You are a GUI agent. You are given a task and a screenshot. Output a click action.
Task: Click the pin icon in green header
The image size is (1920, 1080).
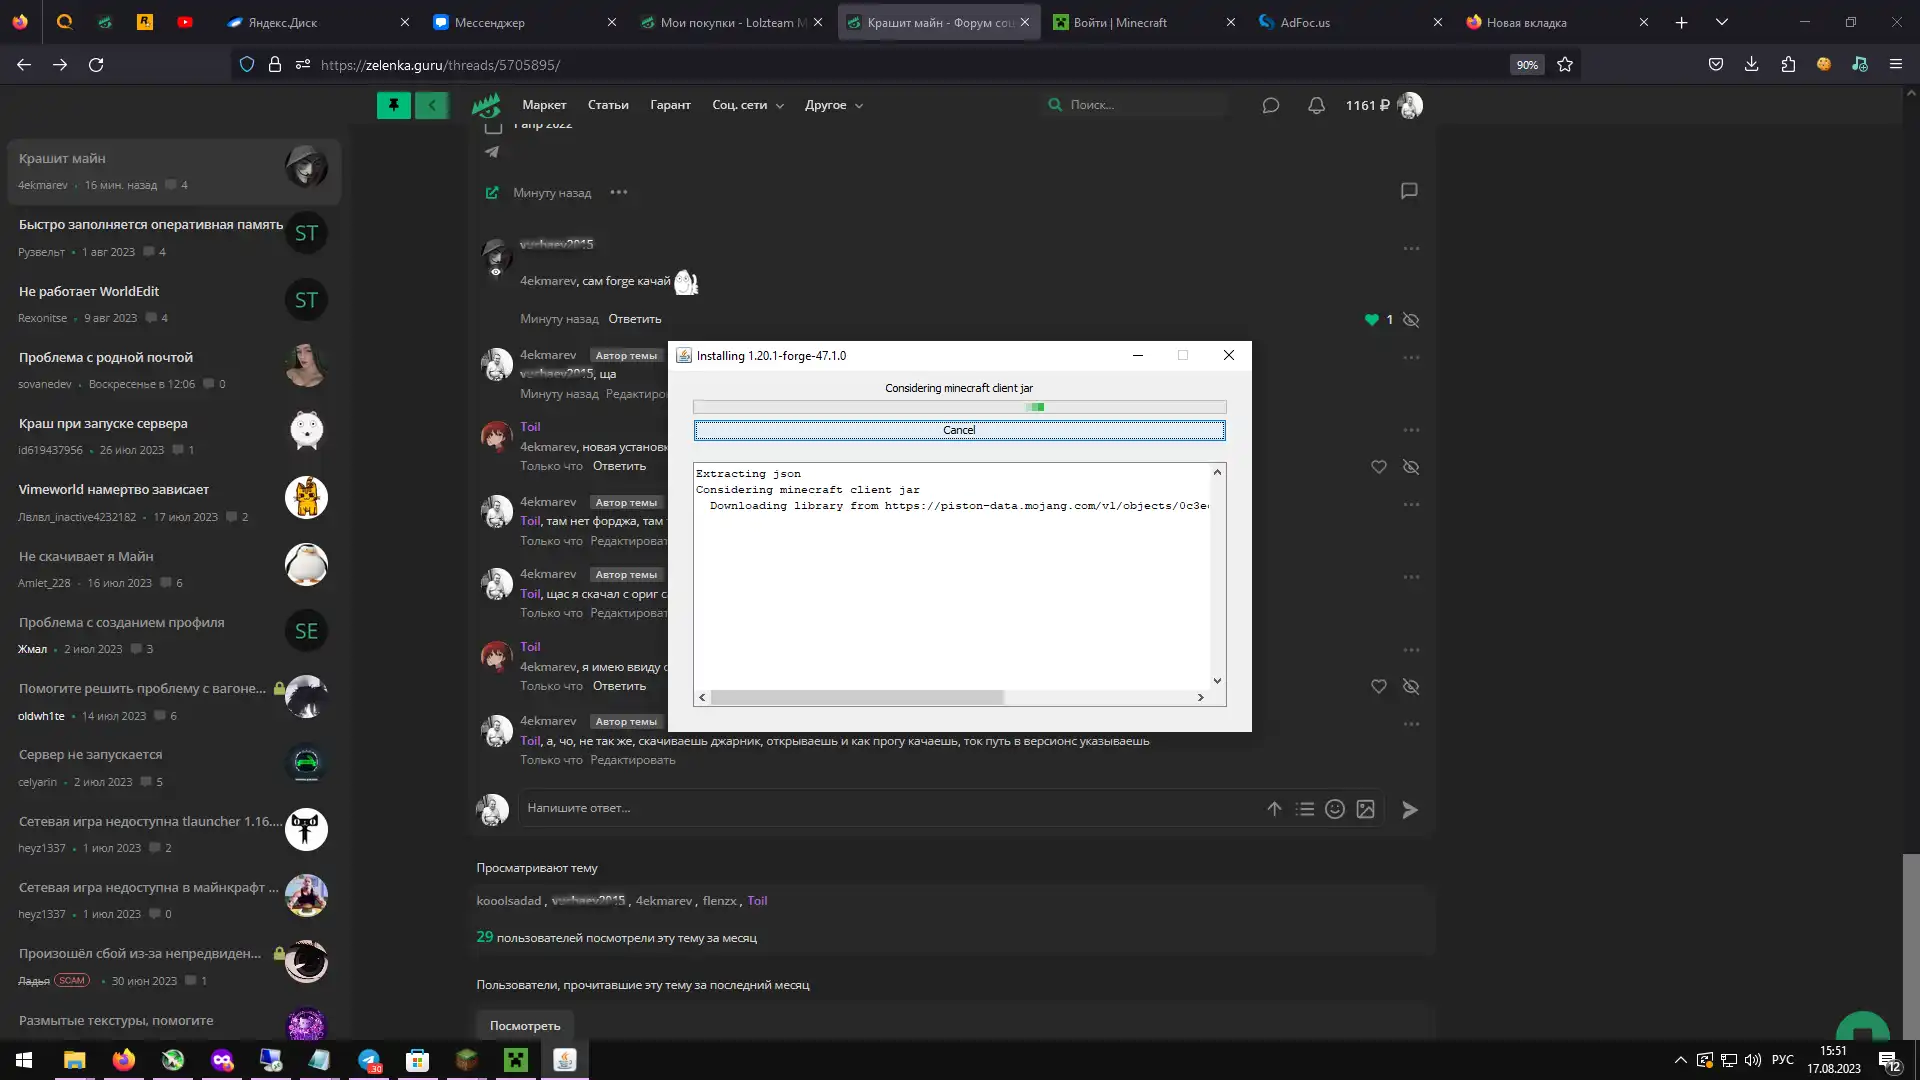[393, 105]
